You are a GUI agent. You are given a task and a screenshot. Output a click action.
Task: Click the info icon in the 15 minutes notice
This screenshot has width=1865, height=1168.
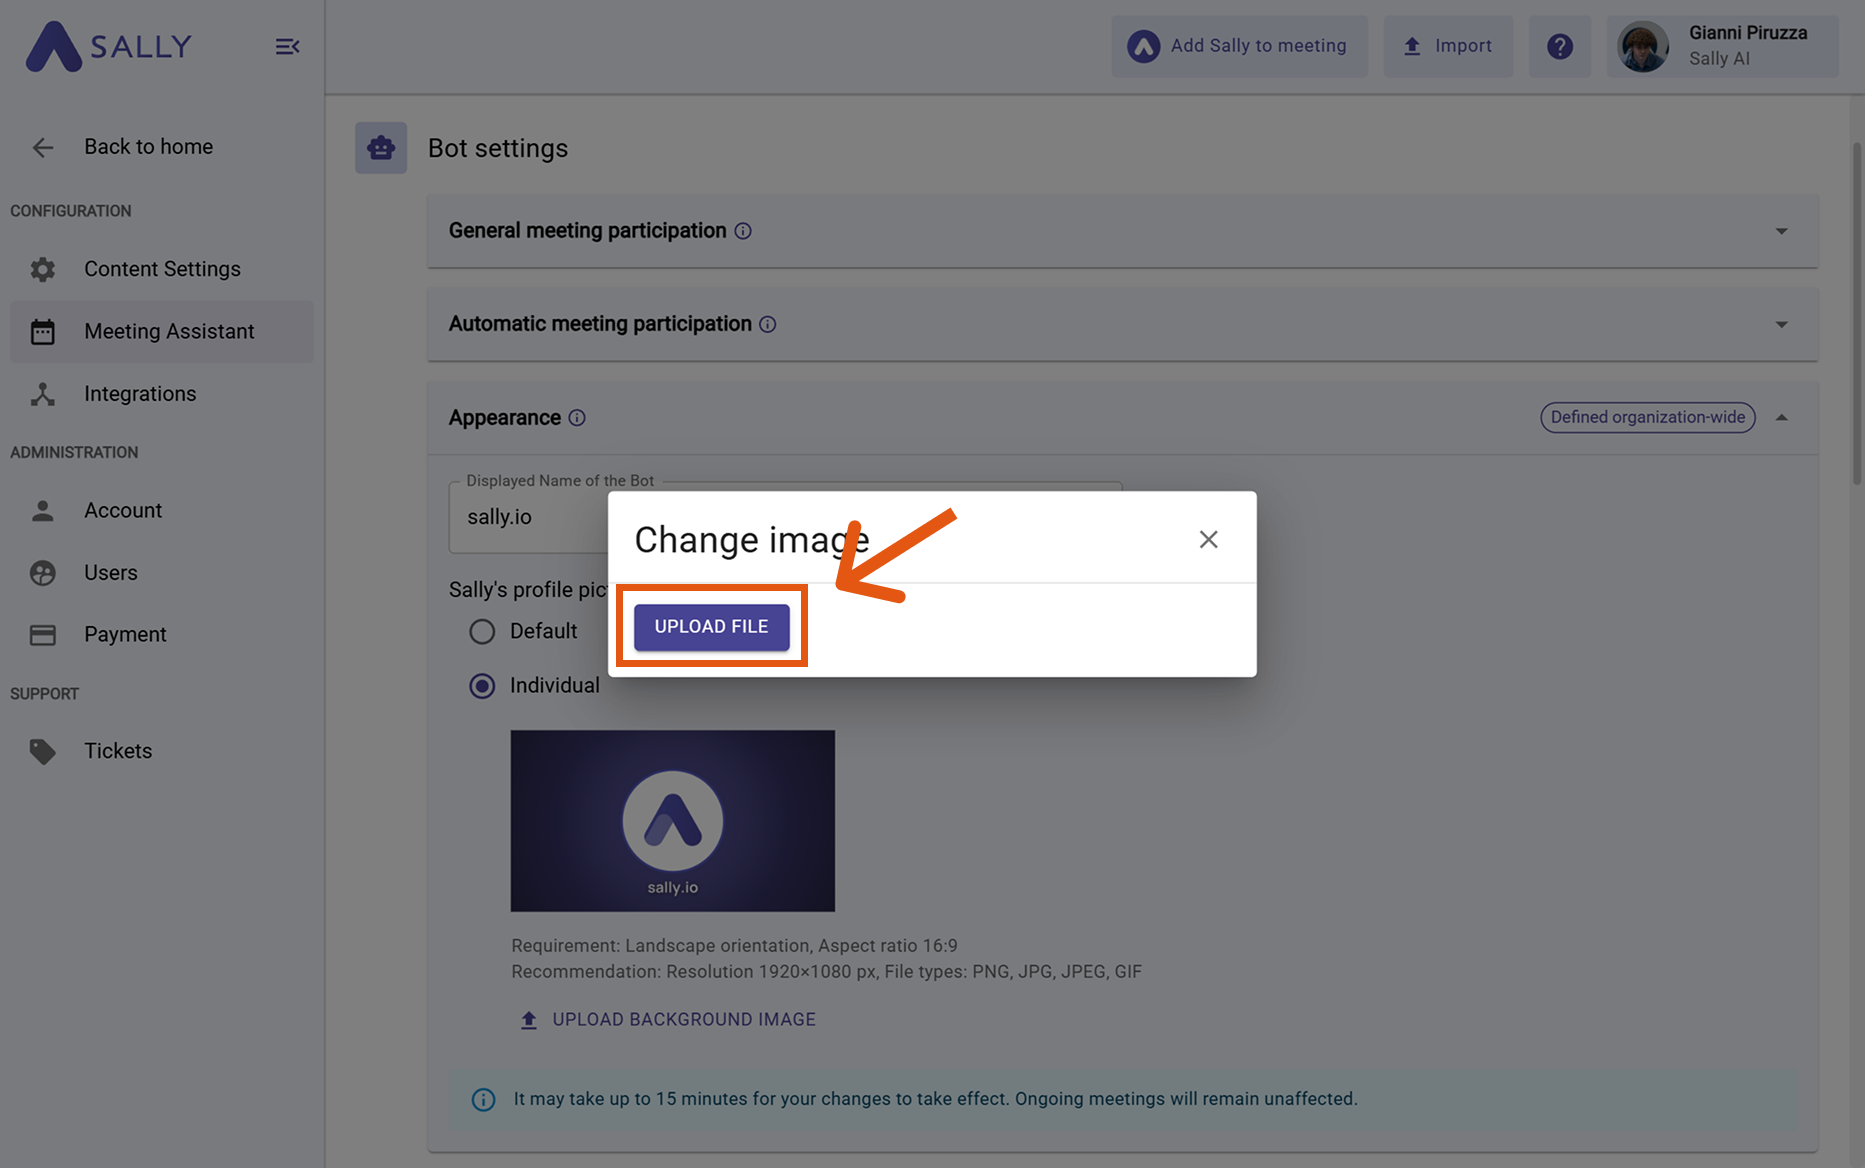click(484, 1100)
